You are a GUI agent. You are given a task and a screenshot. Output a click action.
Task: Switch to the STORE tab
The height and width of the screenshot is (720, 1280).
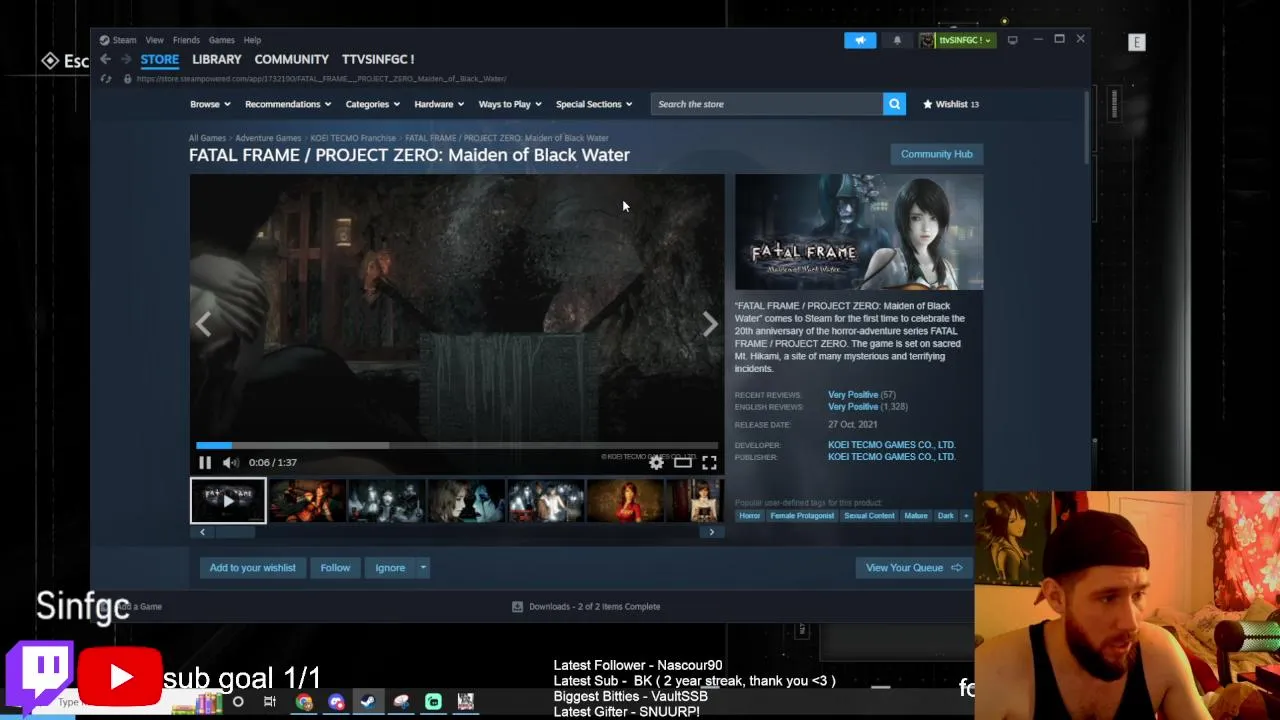point(159,59)
